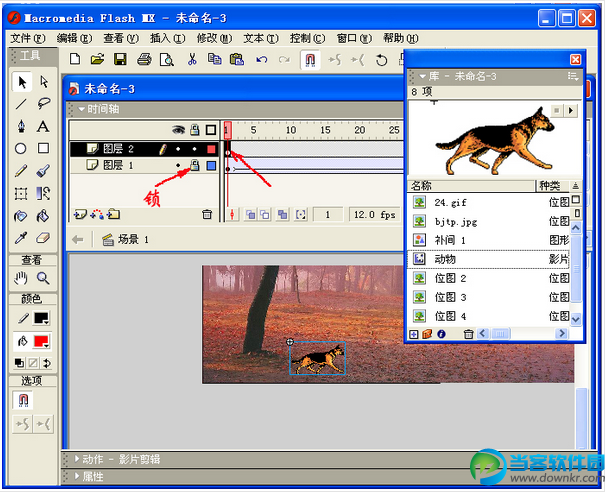This screenshot has width=606, height=492.
Task: Select the Free Transform tool
Action: tap(21, 193)
